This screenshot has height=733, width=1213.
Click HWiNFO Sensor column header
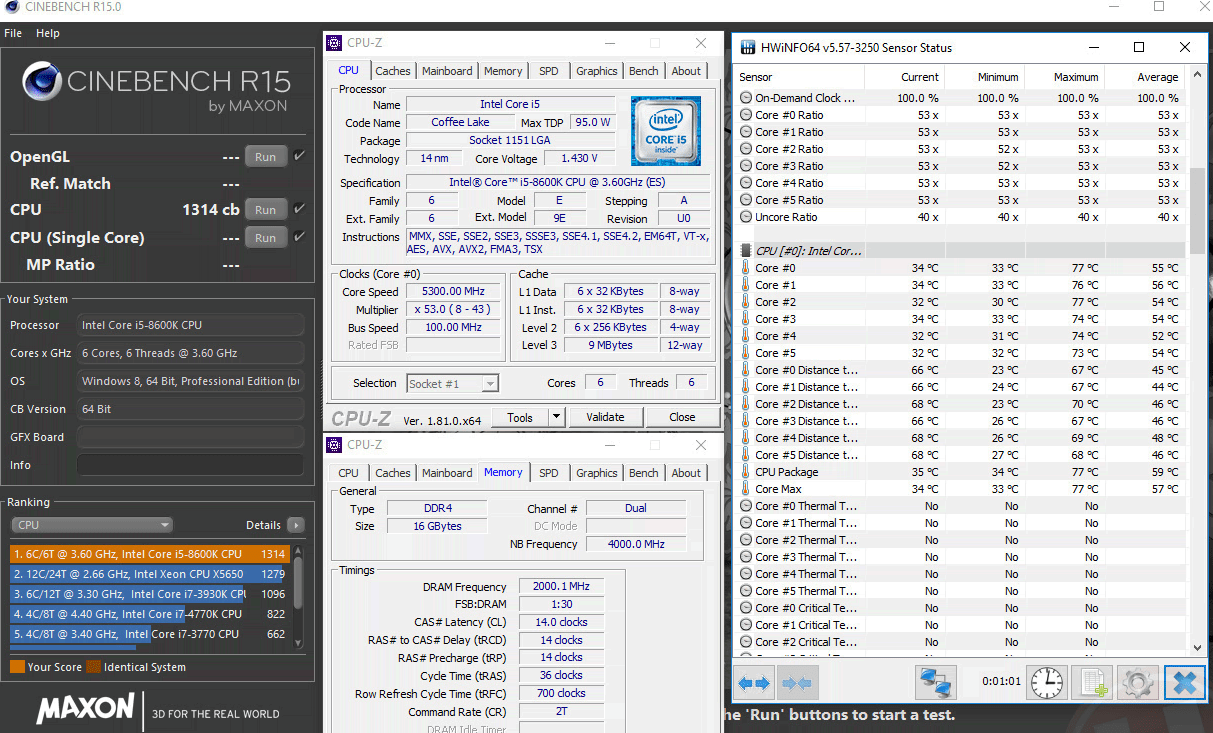pos(799,77)
